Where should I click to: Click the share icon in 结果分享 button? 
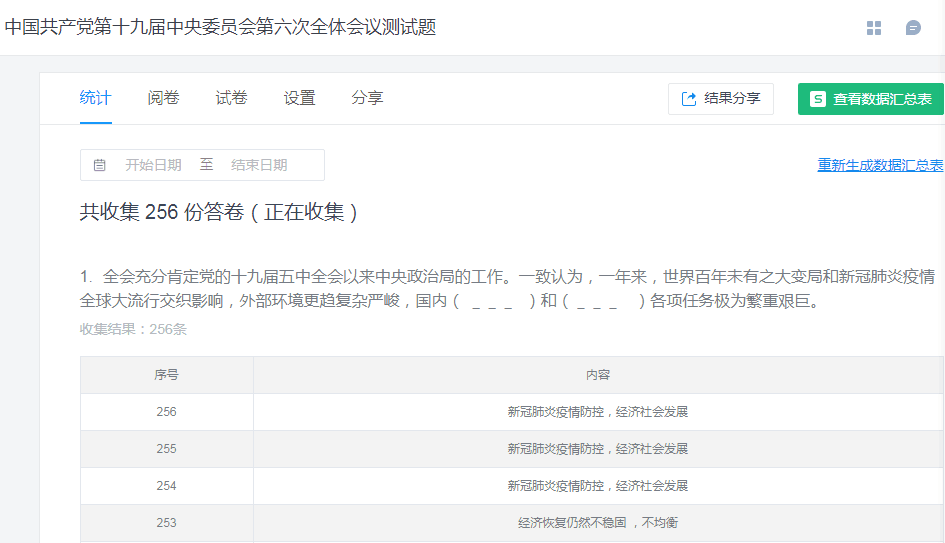688,99
